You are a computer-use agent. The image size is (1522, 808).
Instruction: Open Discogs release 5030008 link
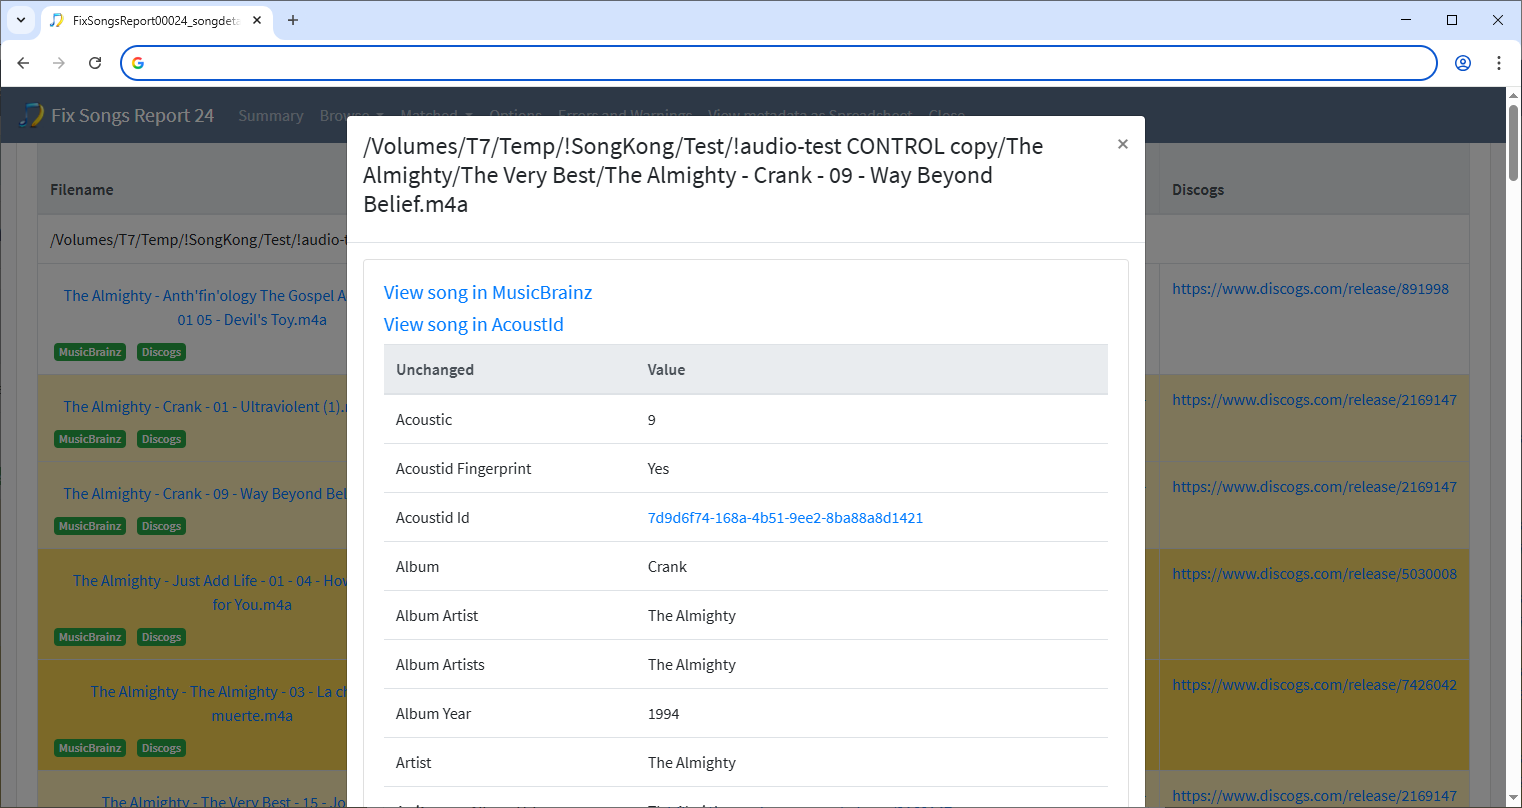[1314, 574]
